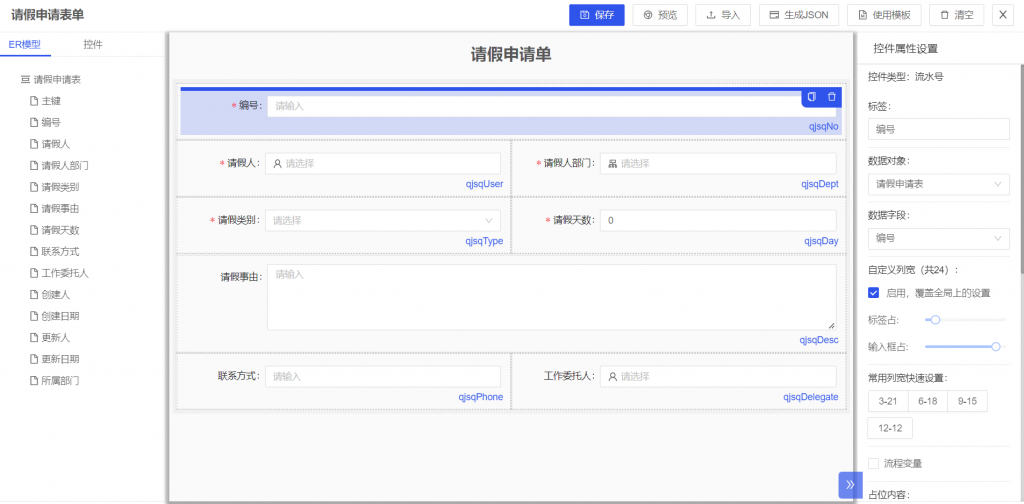Set column width to 12-12
This screenshot has width=1024, height=504.
click(890, 428)
